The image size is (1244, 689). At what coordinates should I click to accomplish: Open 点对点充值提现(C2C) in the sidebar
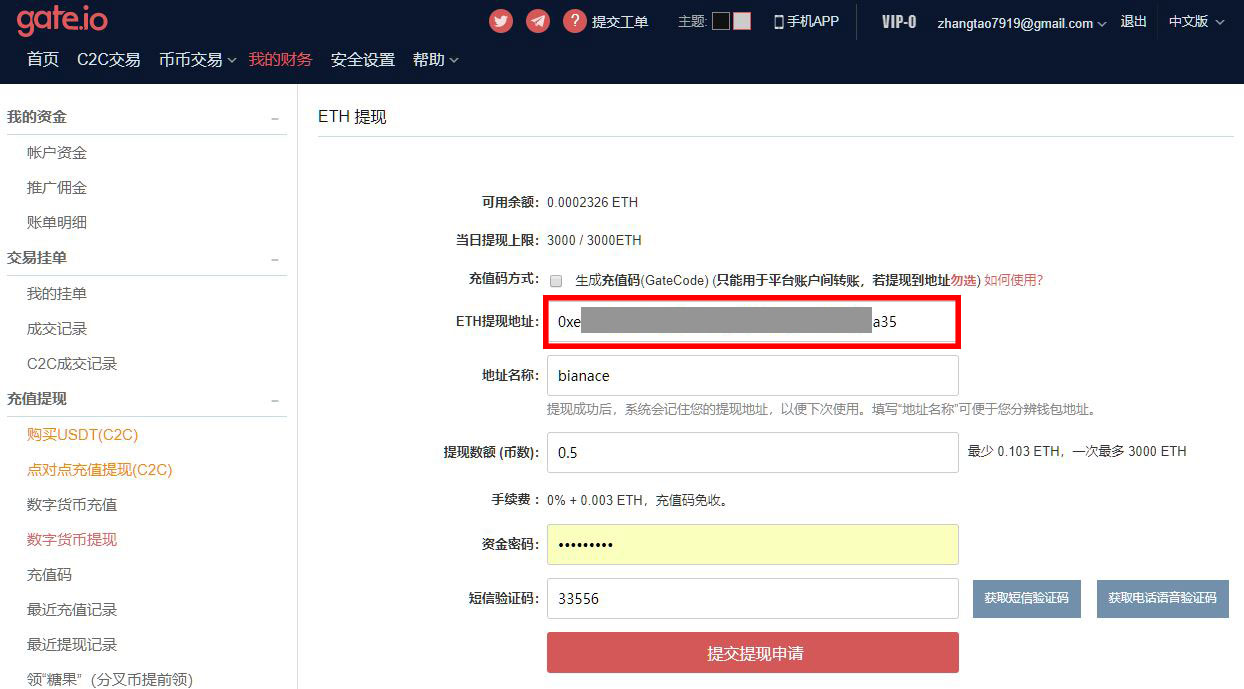click(x=100, y=470)
